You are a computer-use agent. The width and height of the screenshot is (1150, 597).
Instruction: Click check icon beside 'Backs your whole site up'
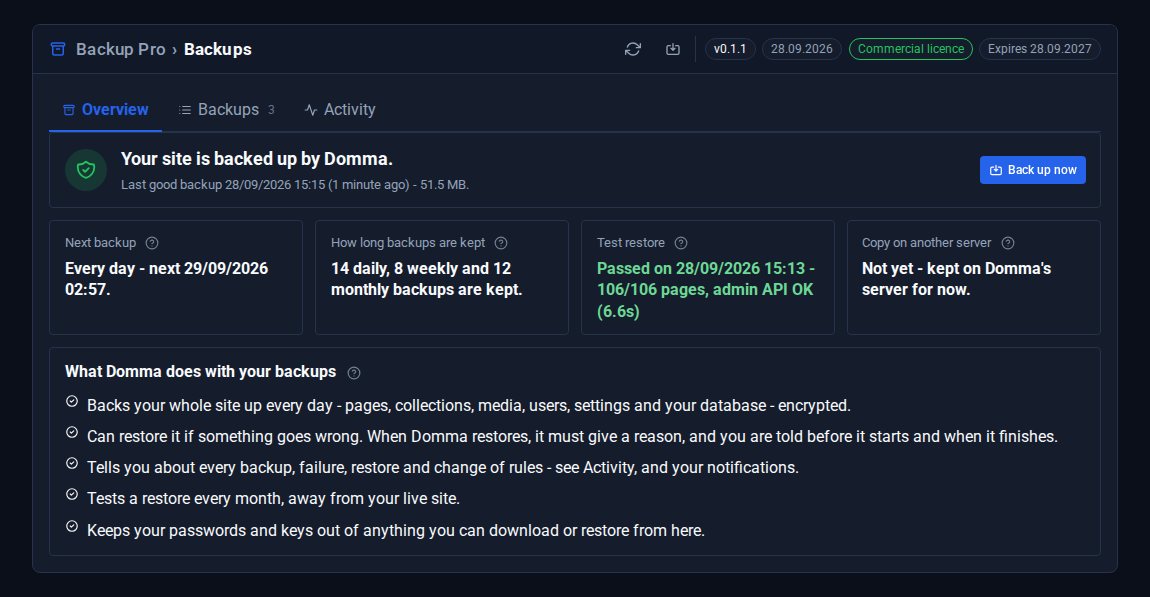(72, 401)
